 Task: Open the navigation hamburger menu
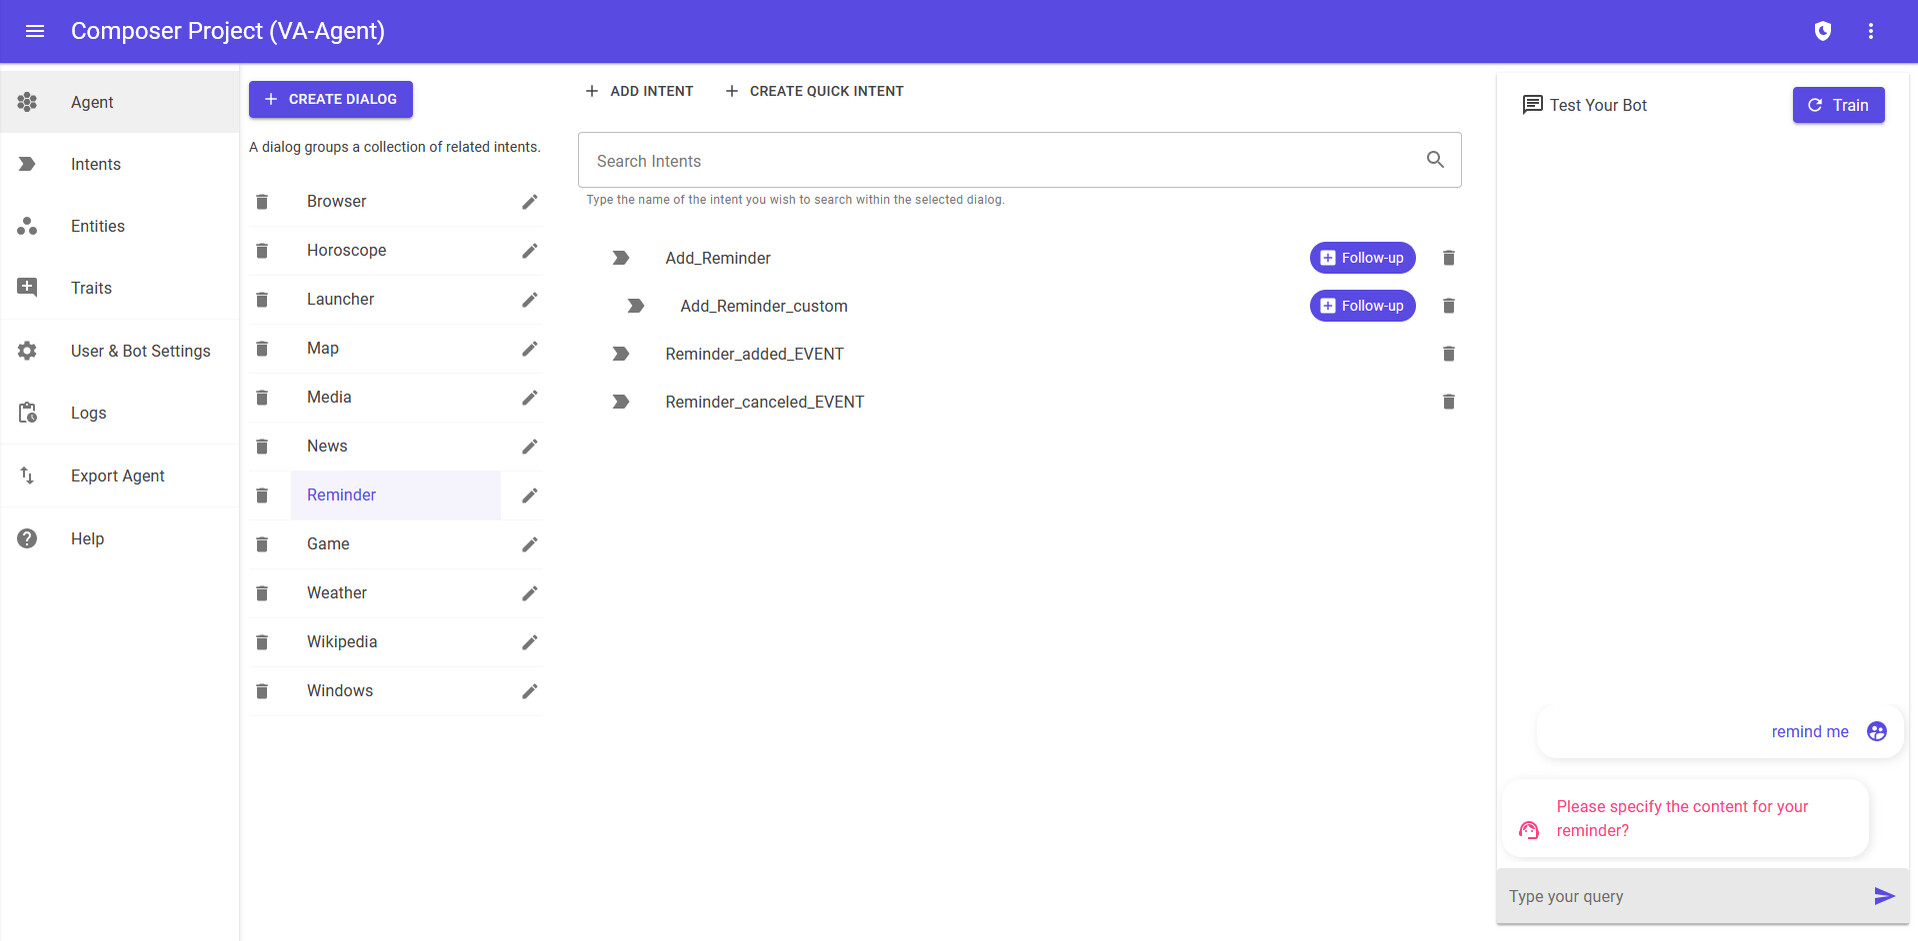pyautogui.click(x=35, y=31)
